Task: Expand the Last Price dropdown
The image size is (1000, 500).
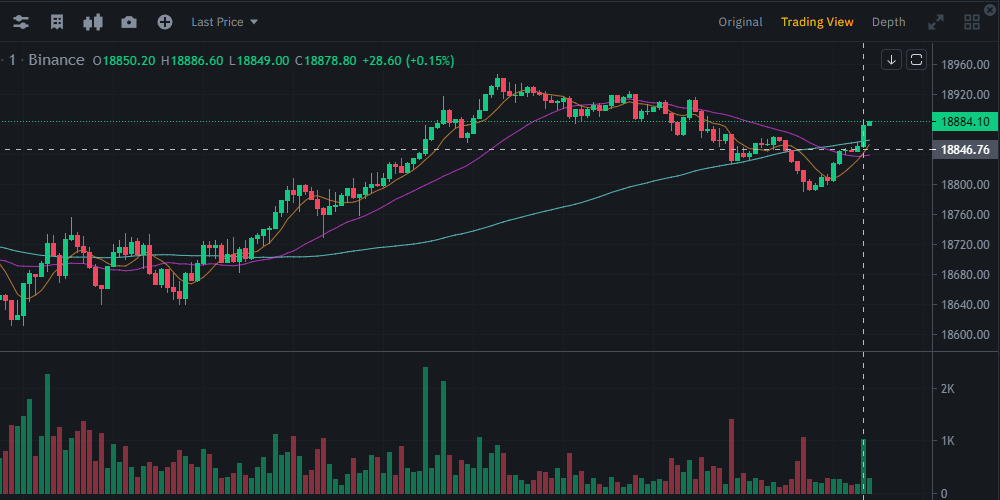Action: (x=224, y=22)
